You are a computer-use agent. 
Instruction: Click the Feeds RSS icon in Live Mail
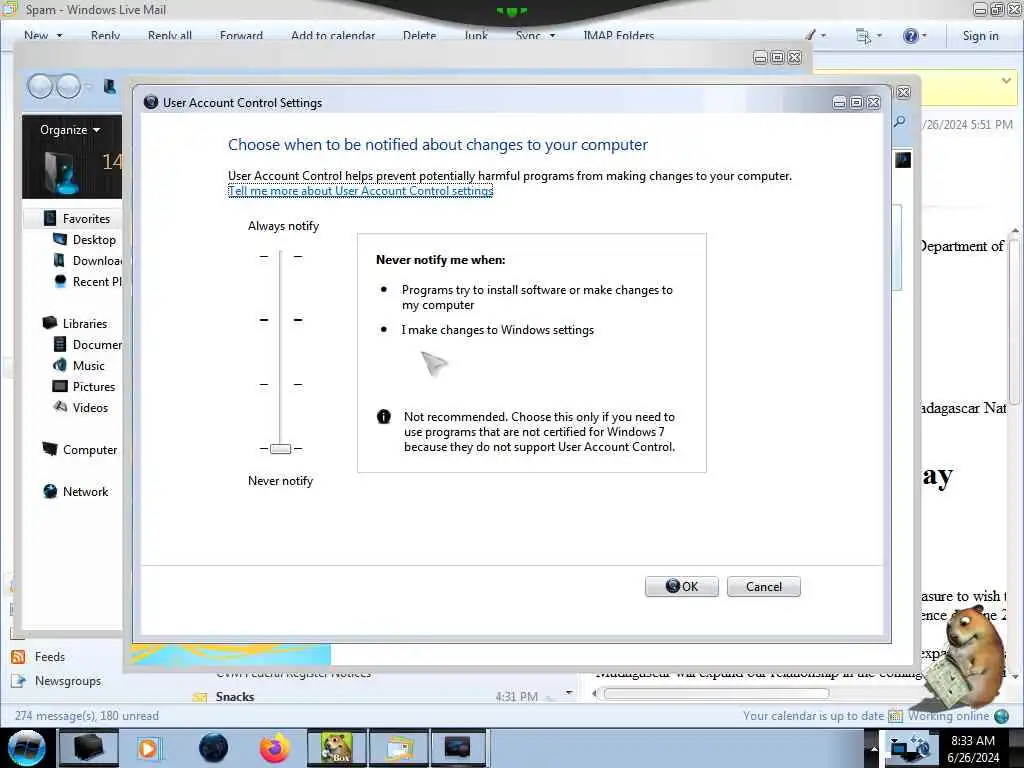(18, 656)
